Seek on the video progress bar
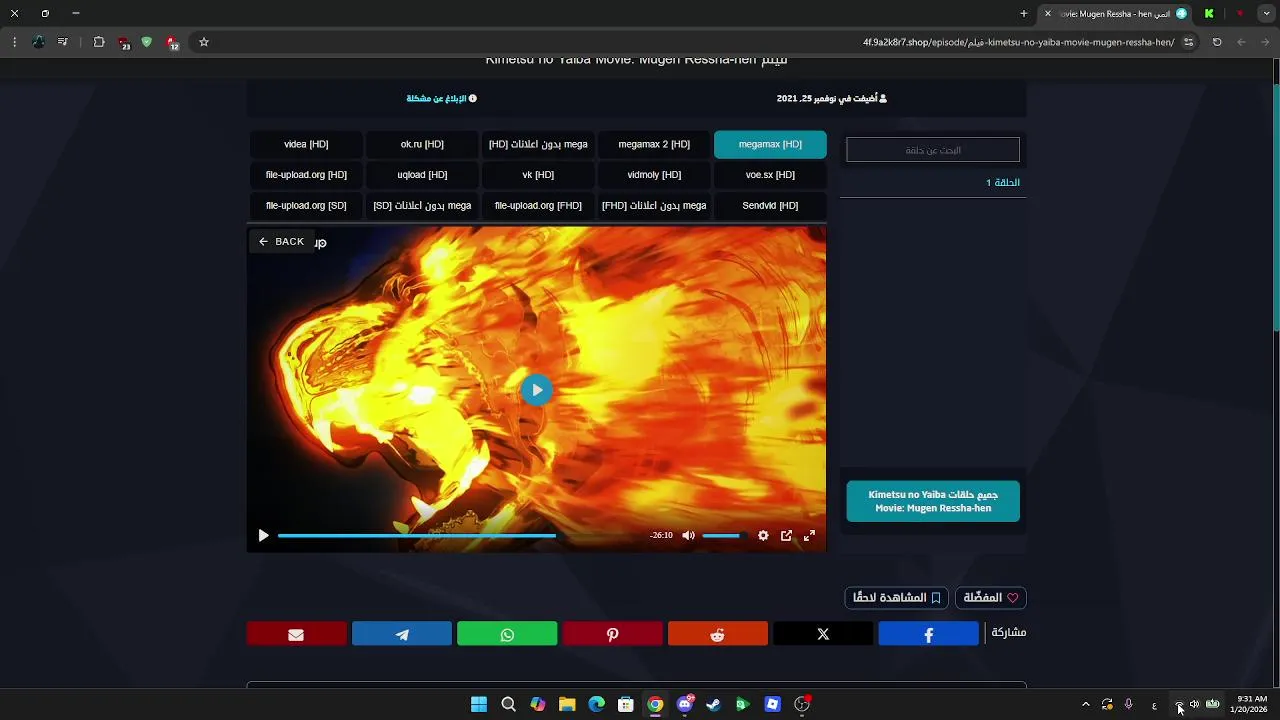This screenshot has height=720, width=1280. tap(461, 536)
